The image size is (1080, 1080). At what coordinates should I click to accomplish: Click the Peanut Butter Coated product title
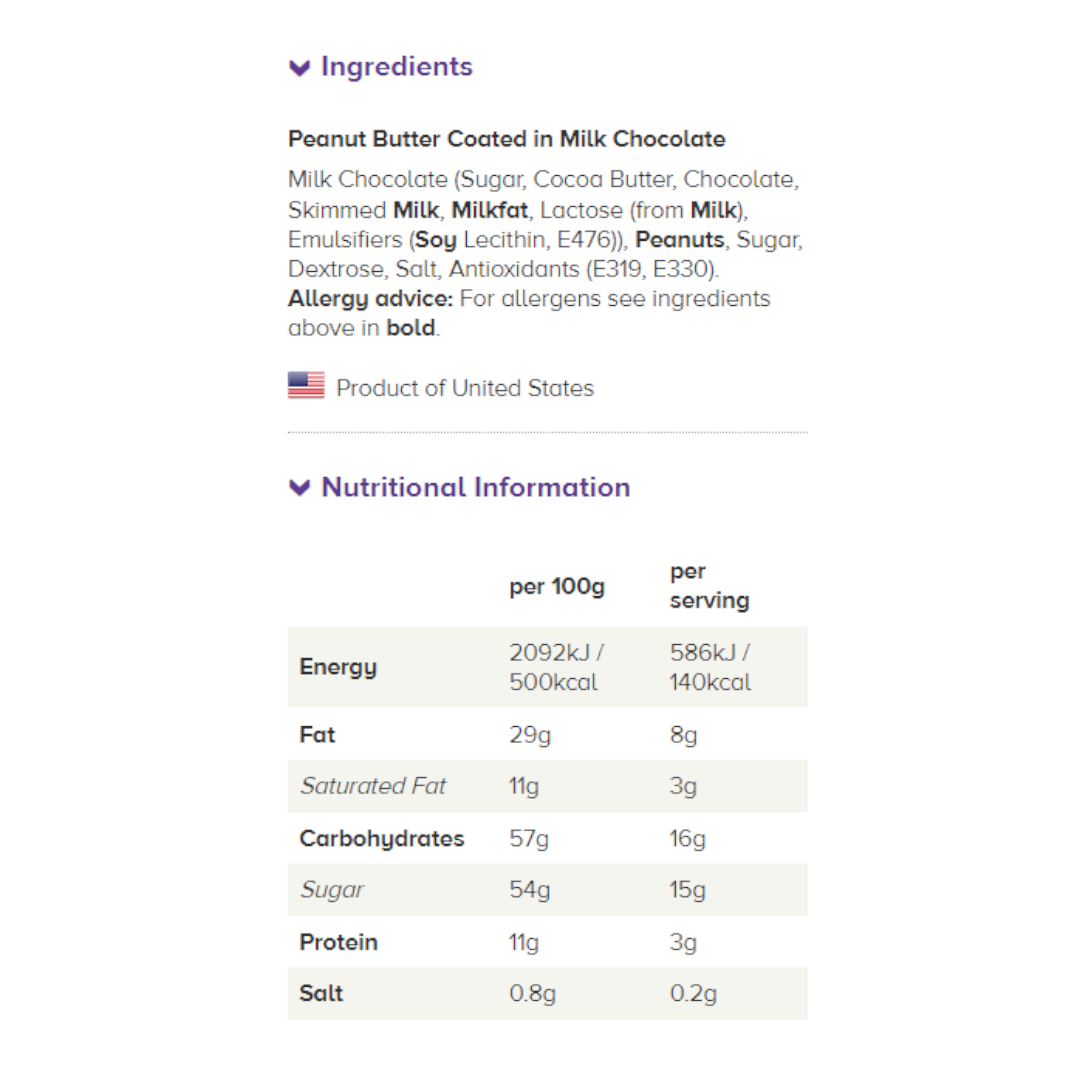pyautogui.click(x=507, y=139)
